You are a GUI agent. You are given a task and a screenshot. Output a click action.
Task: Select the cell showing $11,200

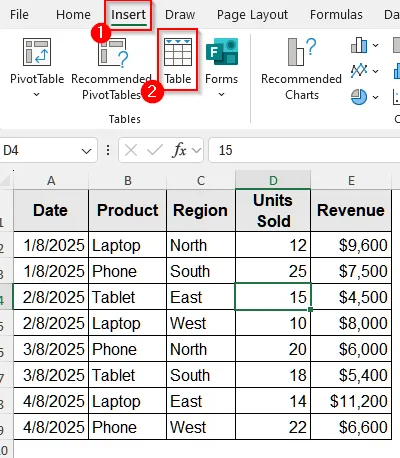(x=351, y=401)
